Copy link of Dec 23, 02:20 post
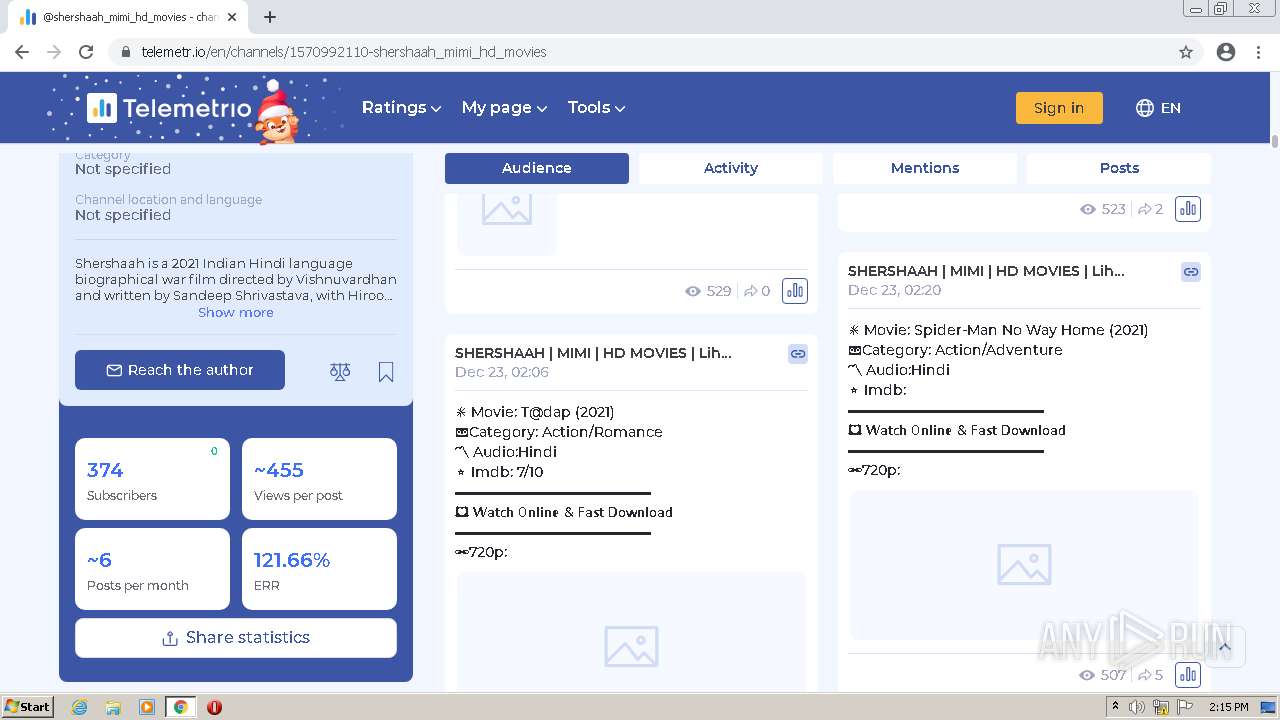The width and height of the screenshot is (1280, 720). coord(1191,271)
